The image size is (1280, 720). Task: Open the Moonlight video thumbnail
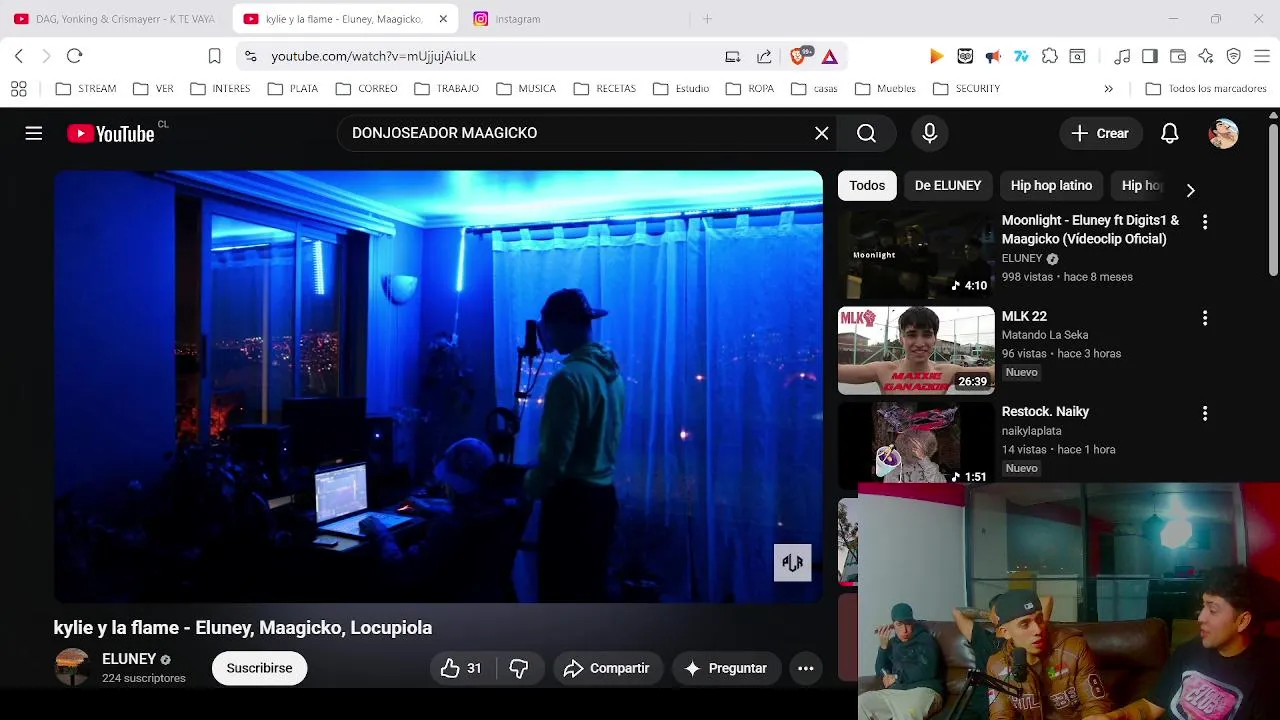pos(916,255)
